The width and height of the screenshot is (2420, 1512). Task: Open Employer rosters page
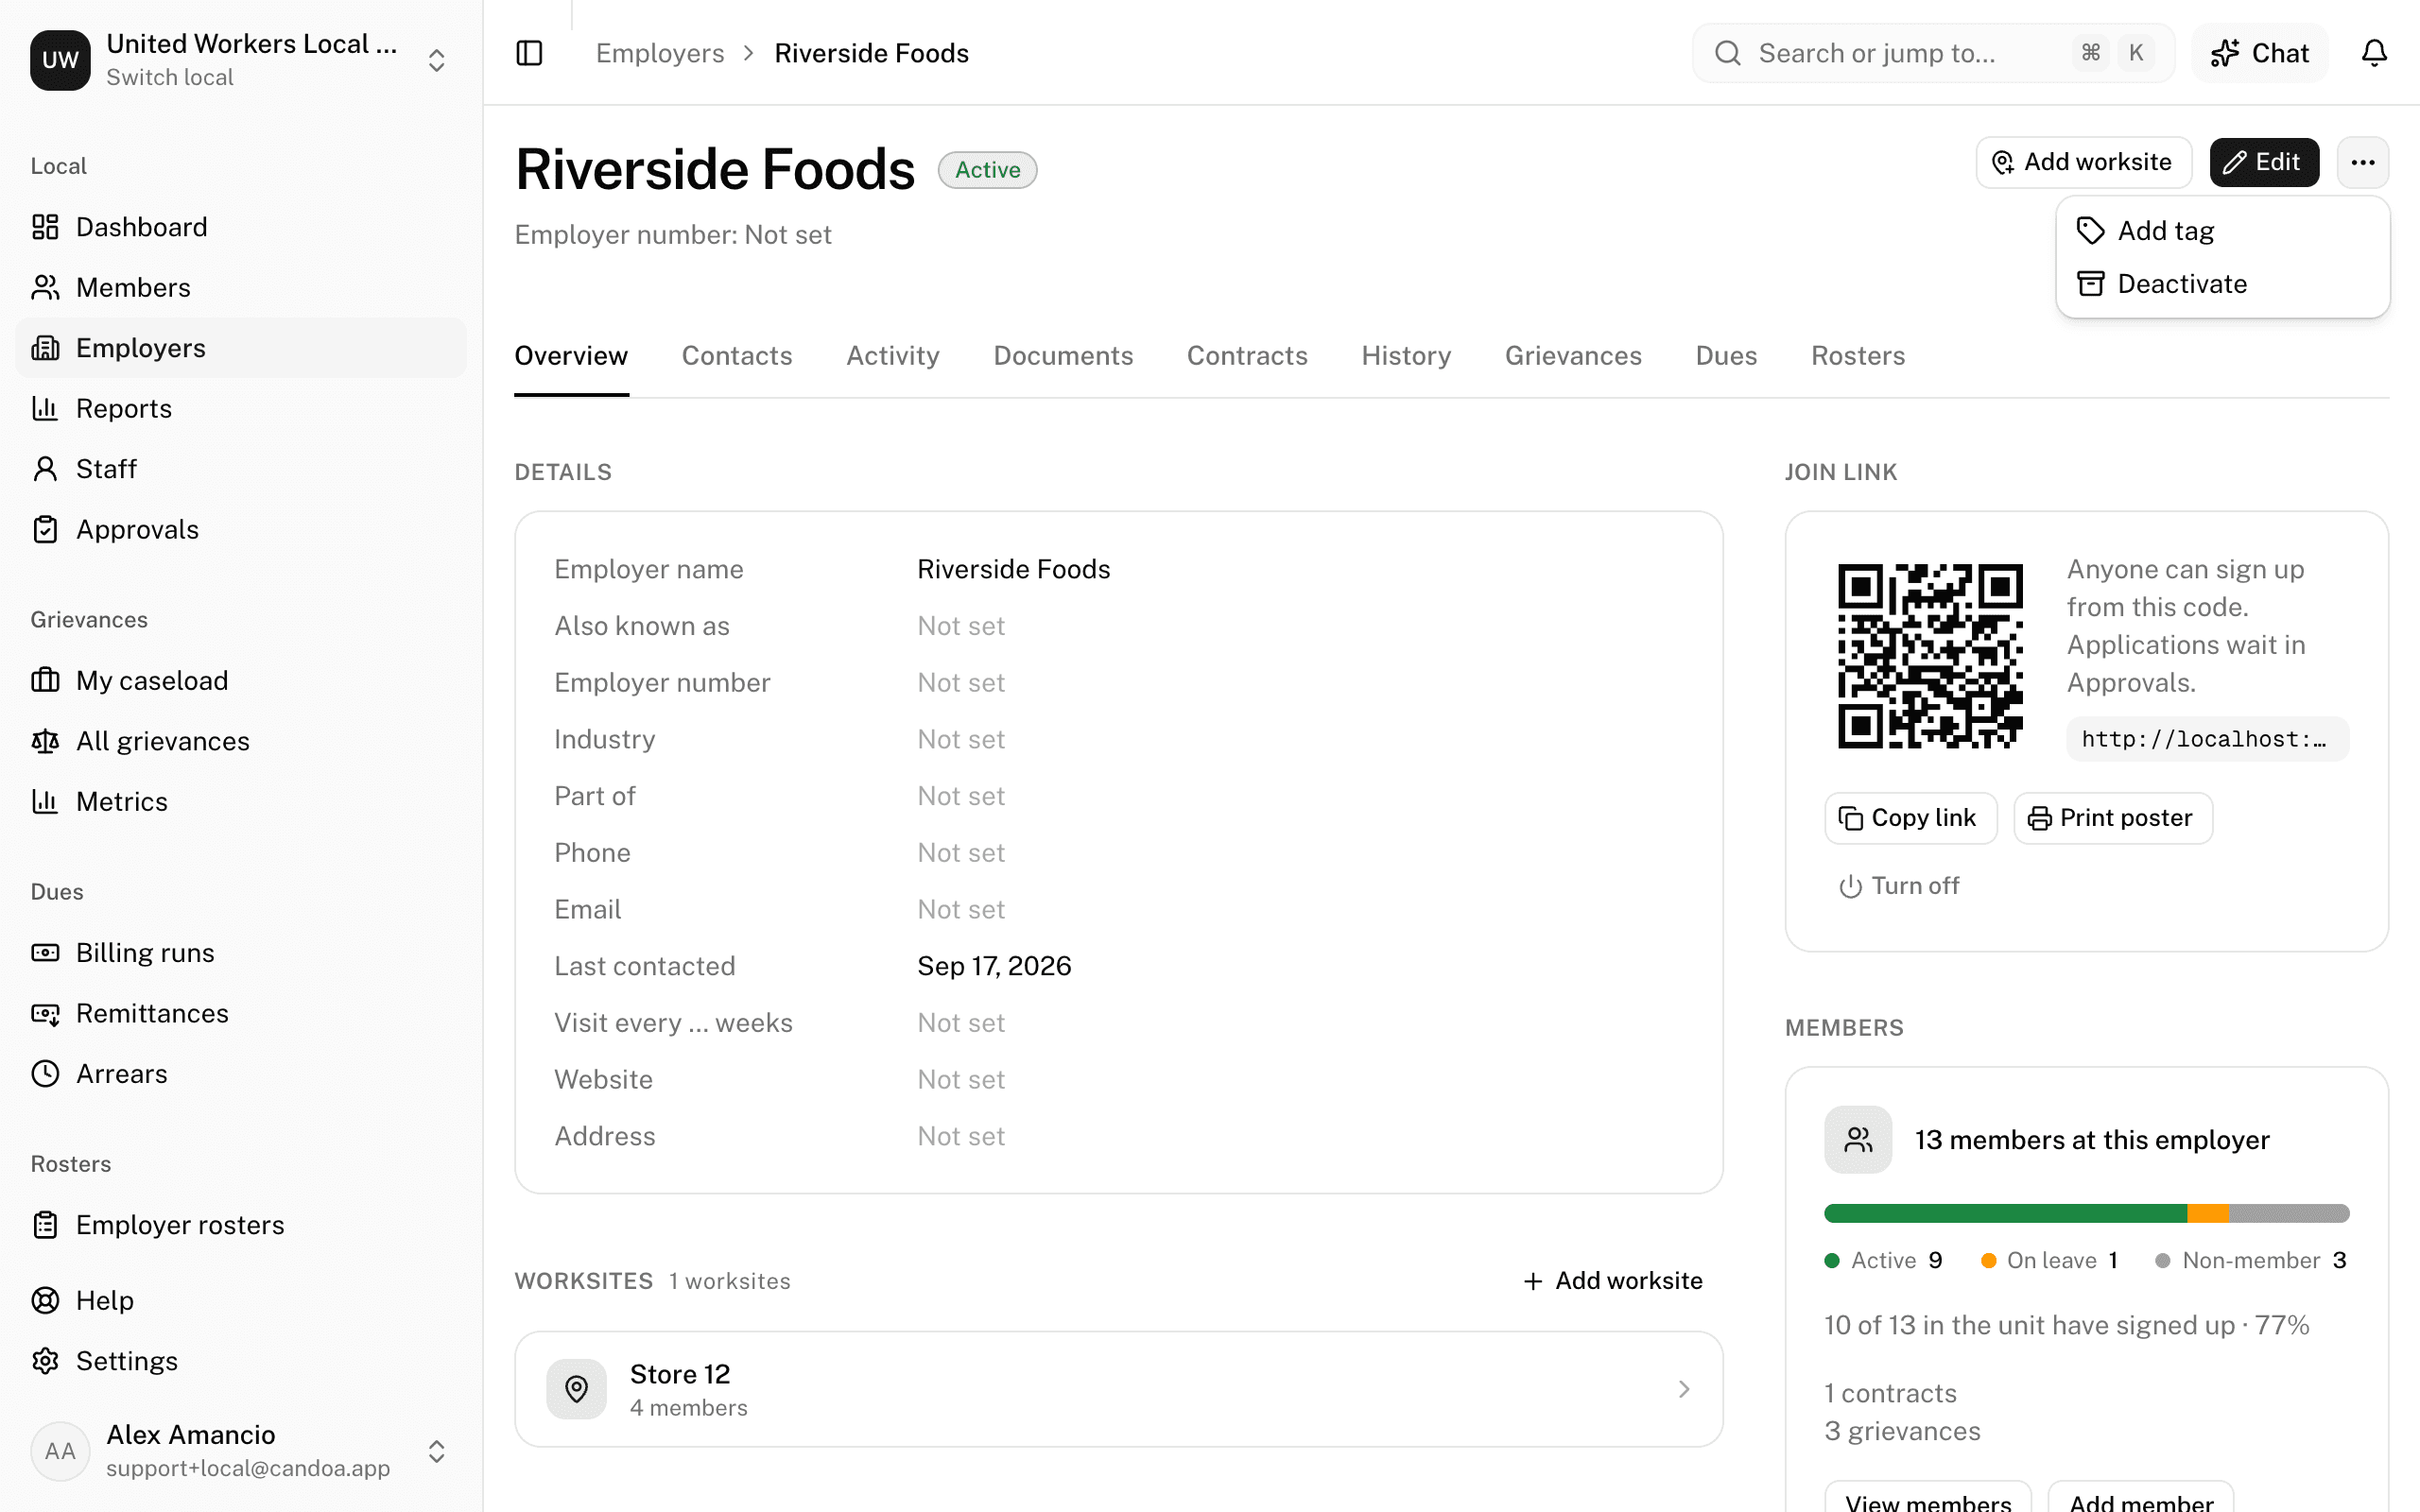pos(240,1225)
